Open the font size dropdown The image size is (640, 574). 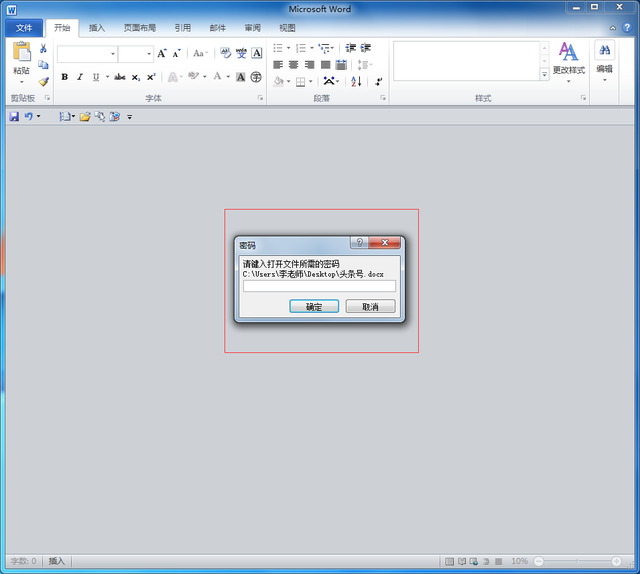point(149,54)
